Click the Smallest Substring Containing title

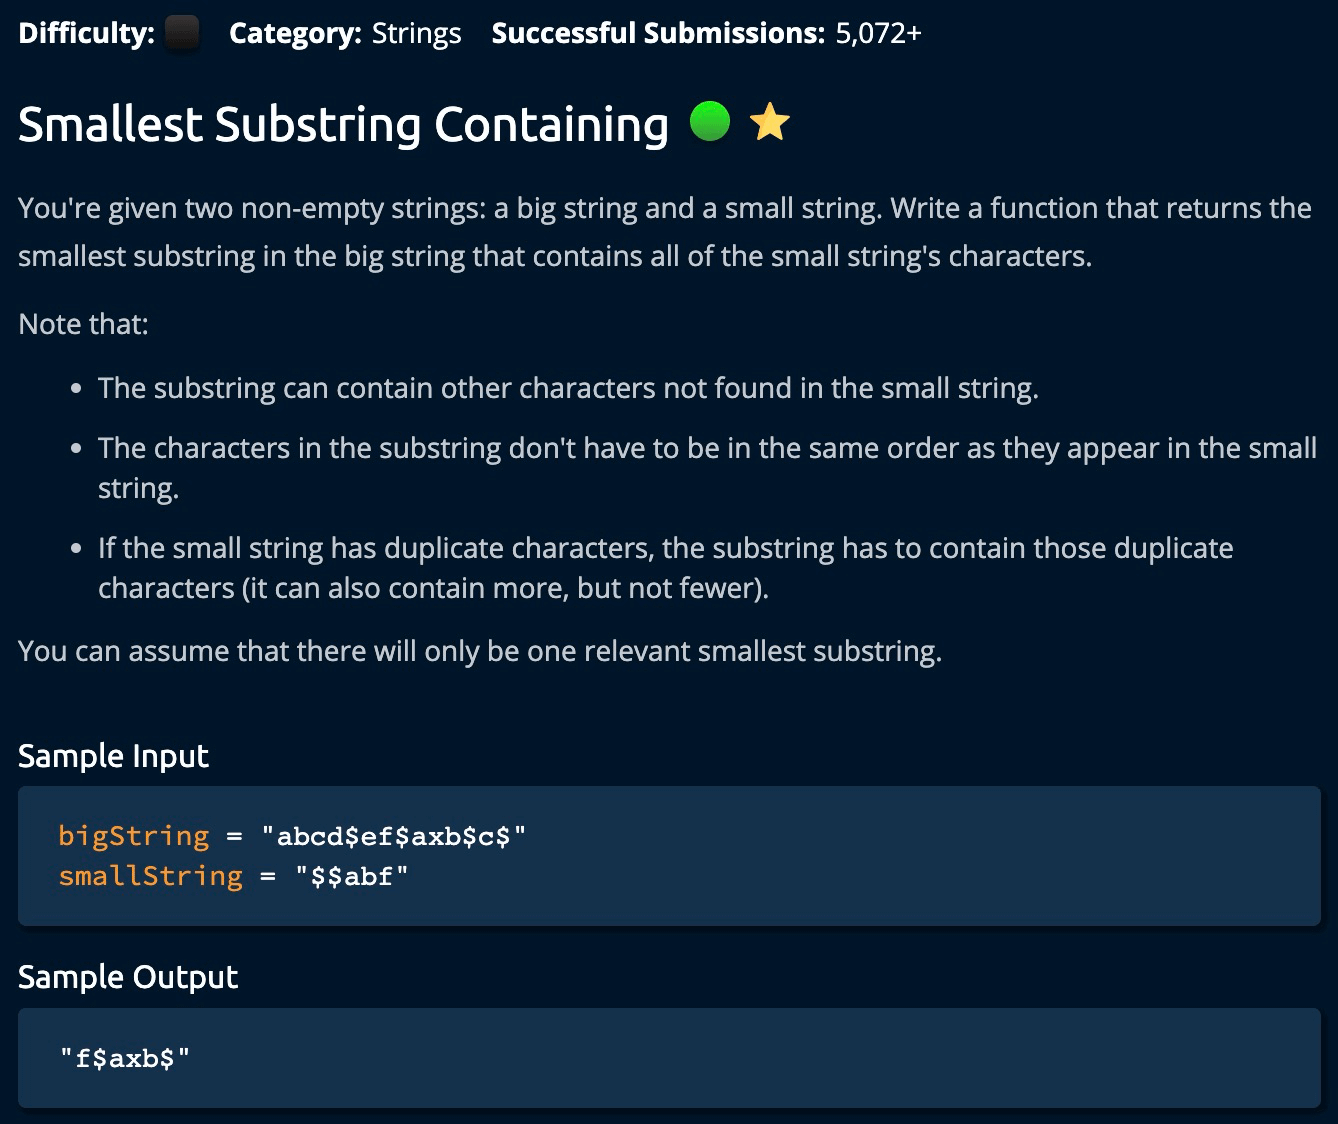pyautogui.click(x=343, y=124)
